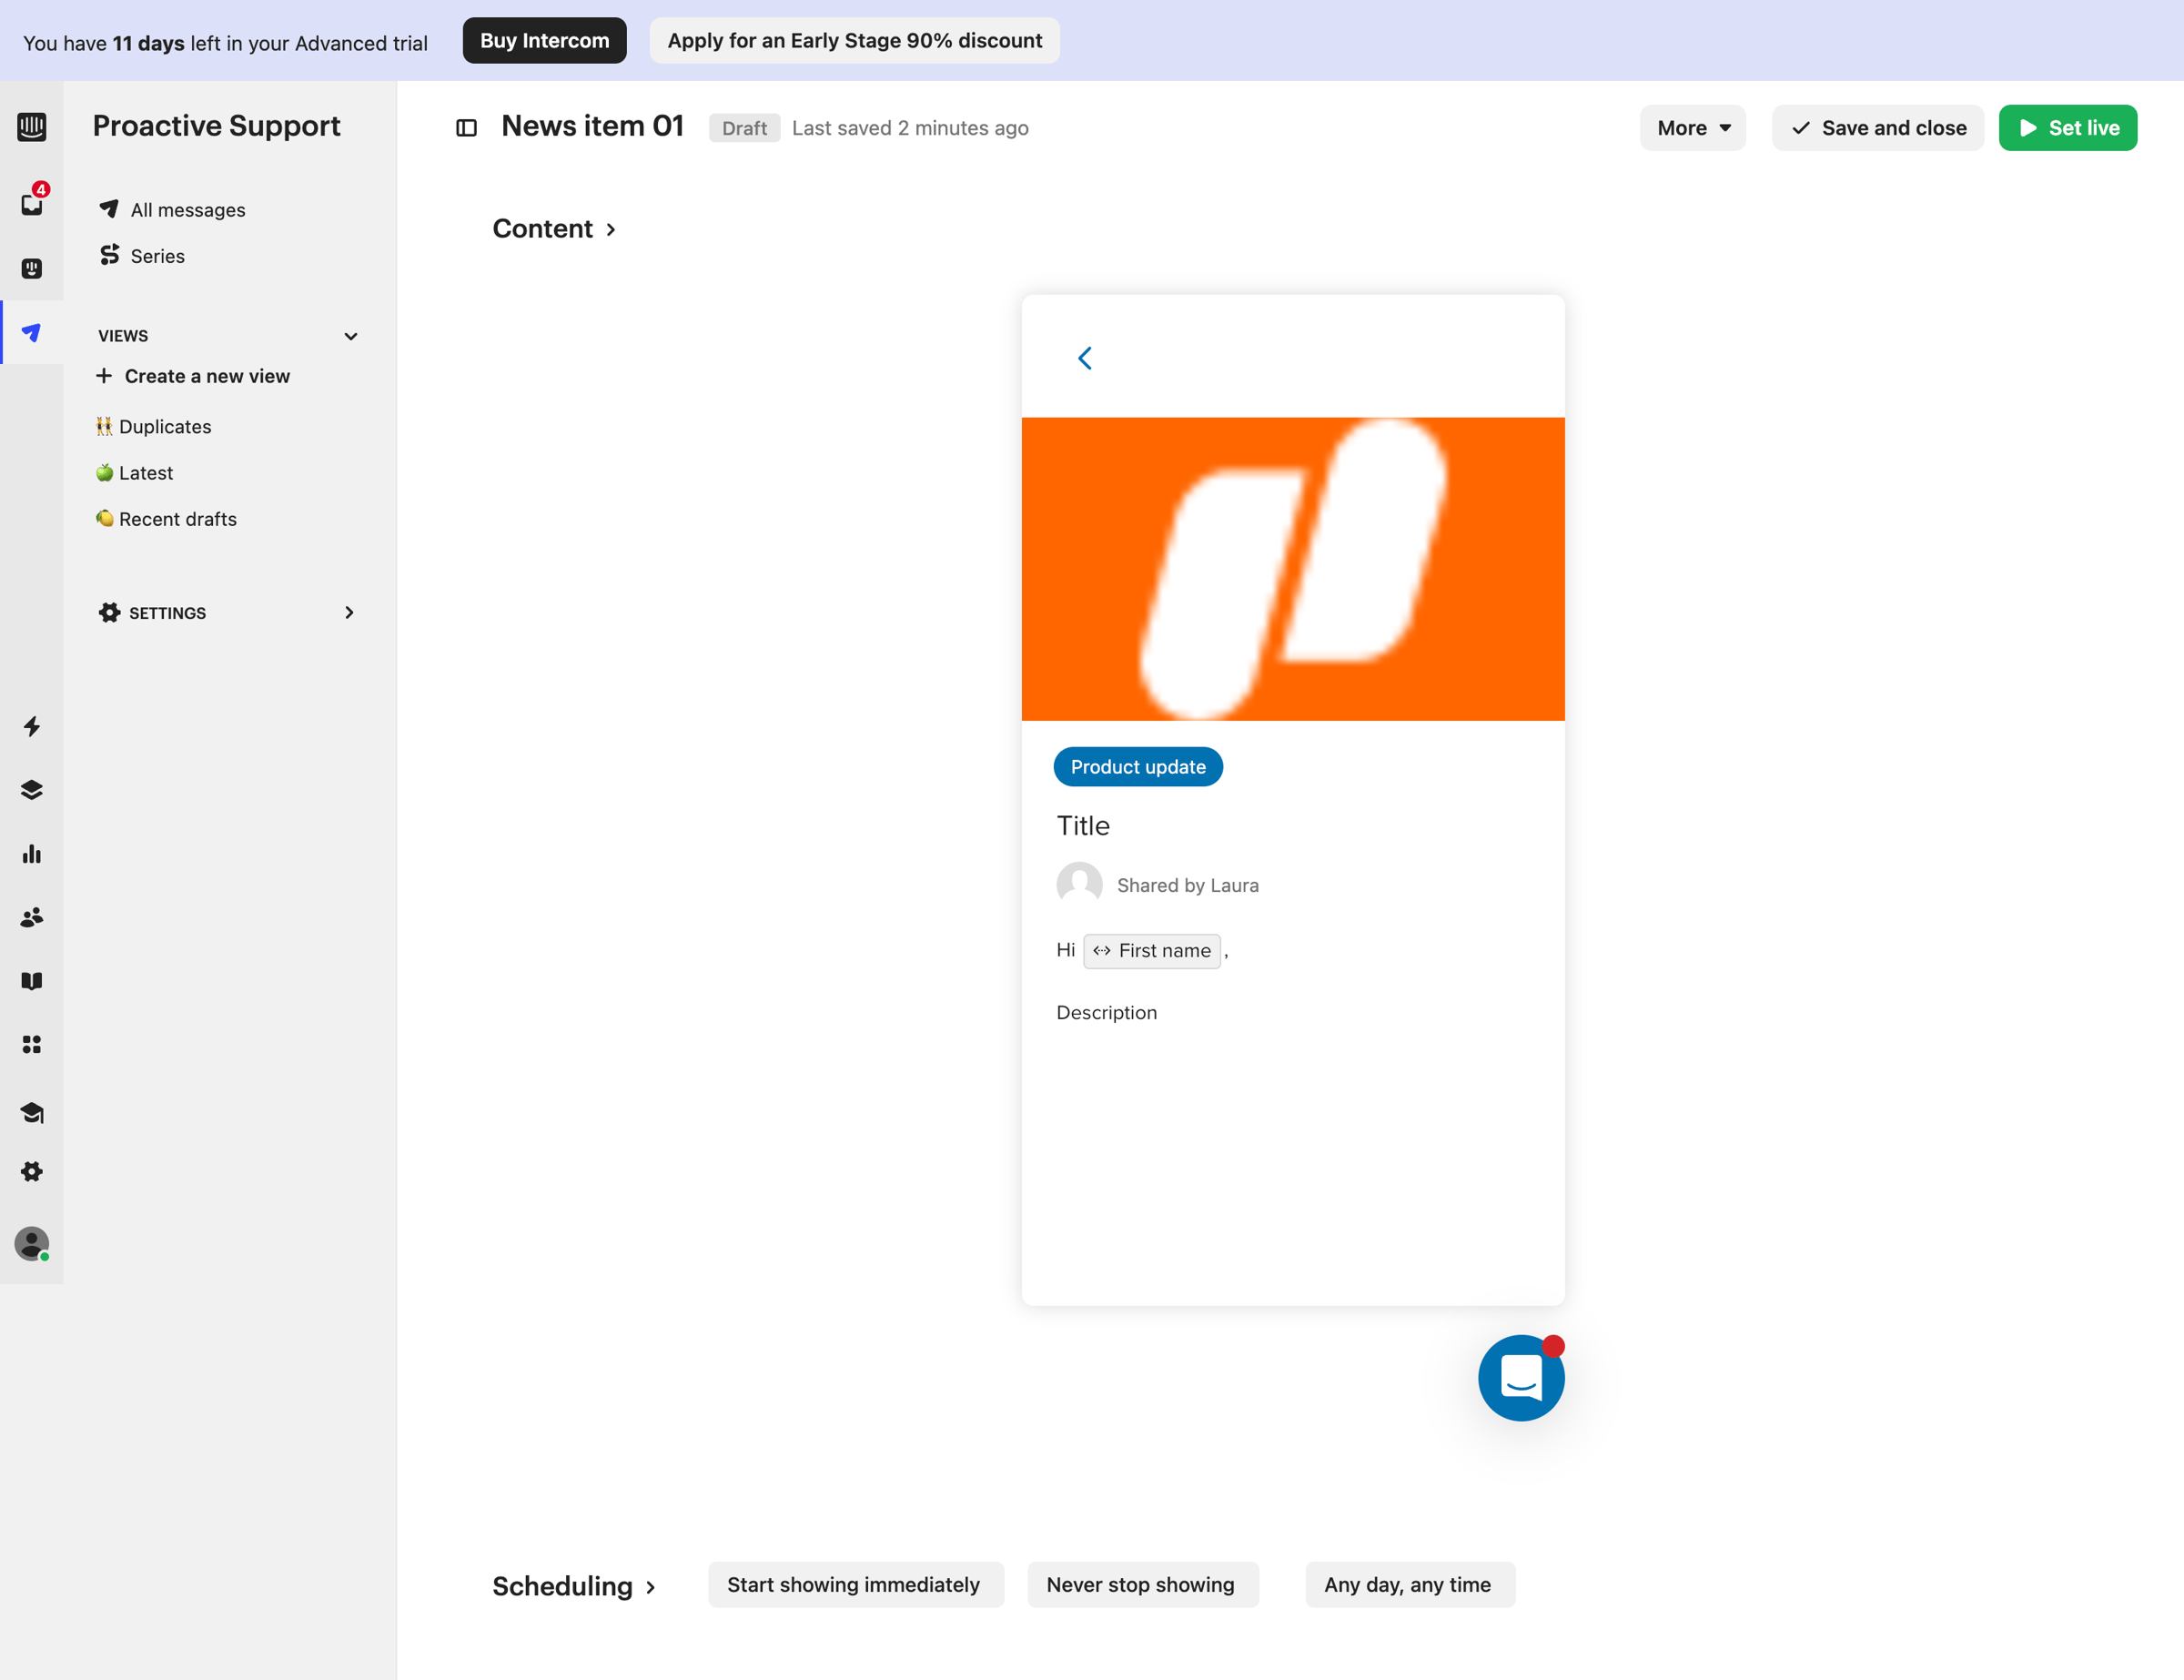
Task: Expand the SETTINGS section arrow
Action: [349, 612]
